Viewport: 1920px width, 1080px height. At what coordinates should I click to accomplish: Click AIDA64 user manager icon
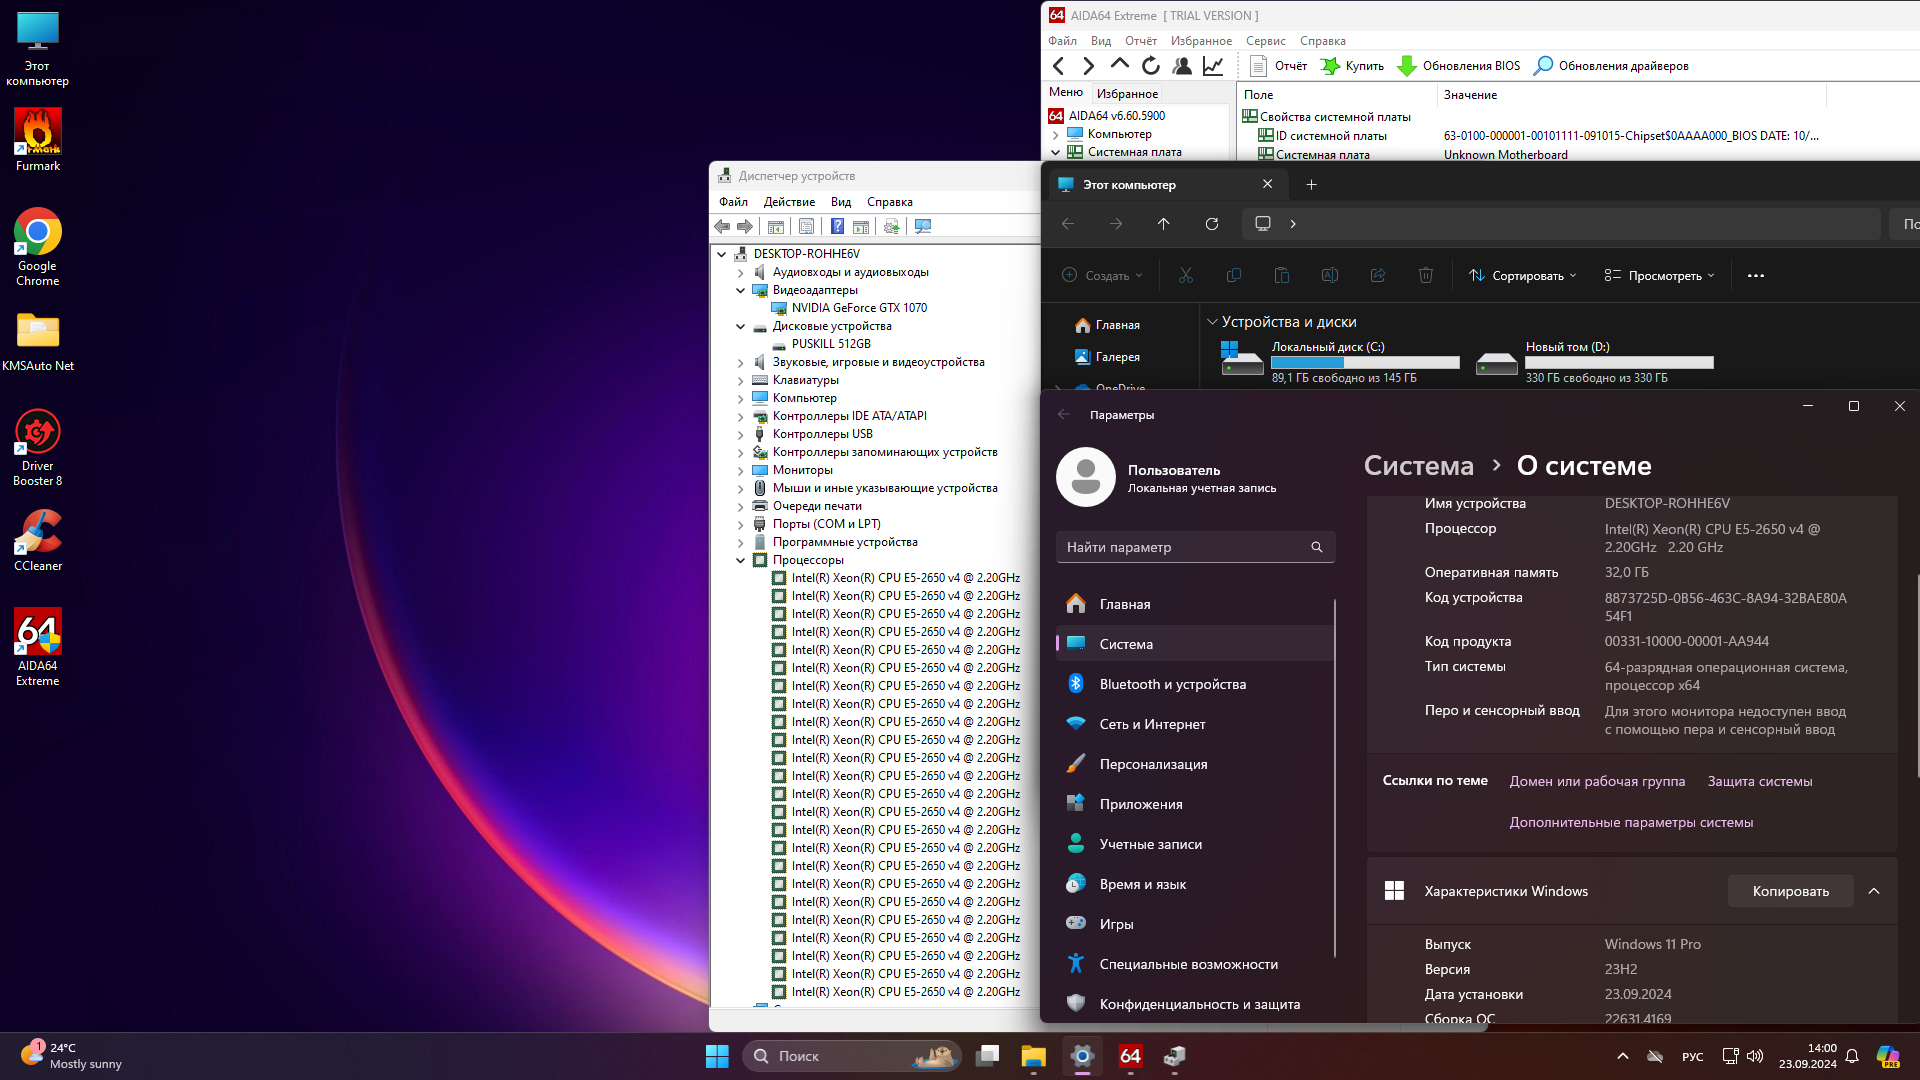(x=1182, y=66)
